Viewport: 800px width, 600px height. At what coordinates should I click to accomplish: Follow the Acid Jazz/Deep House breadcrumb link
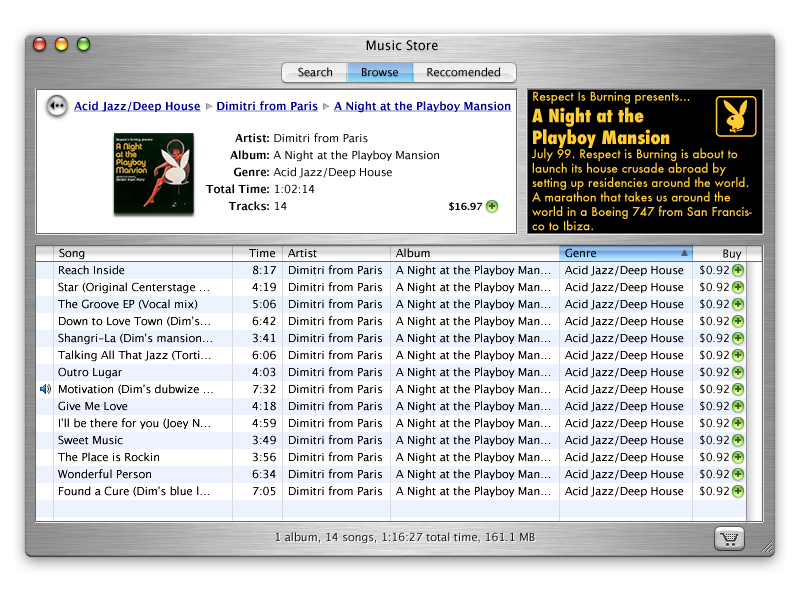click(137, 106)
